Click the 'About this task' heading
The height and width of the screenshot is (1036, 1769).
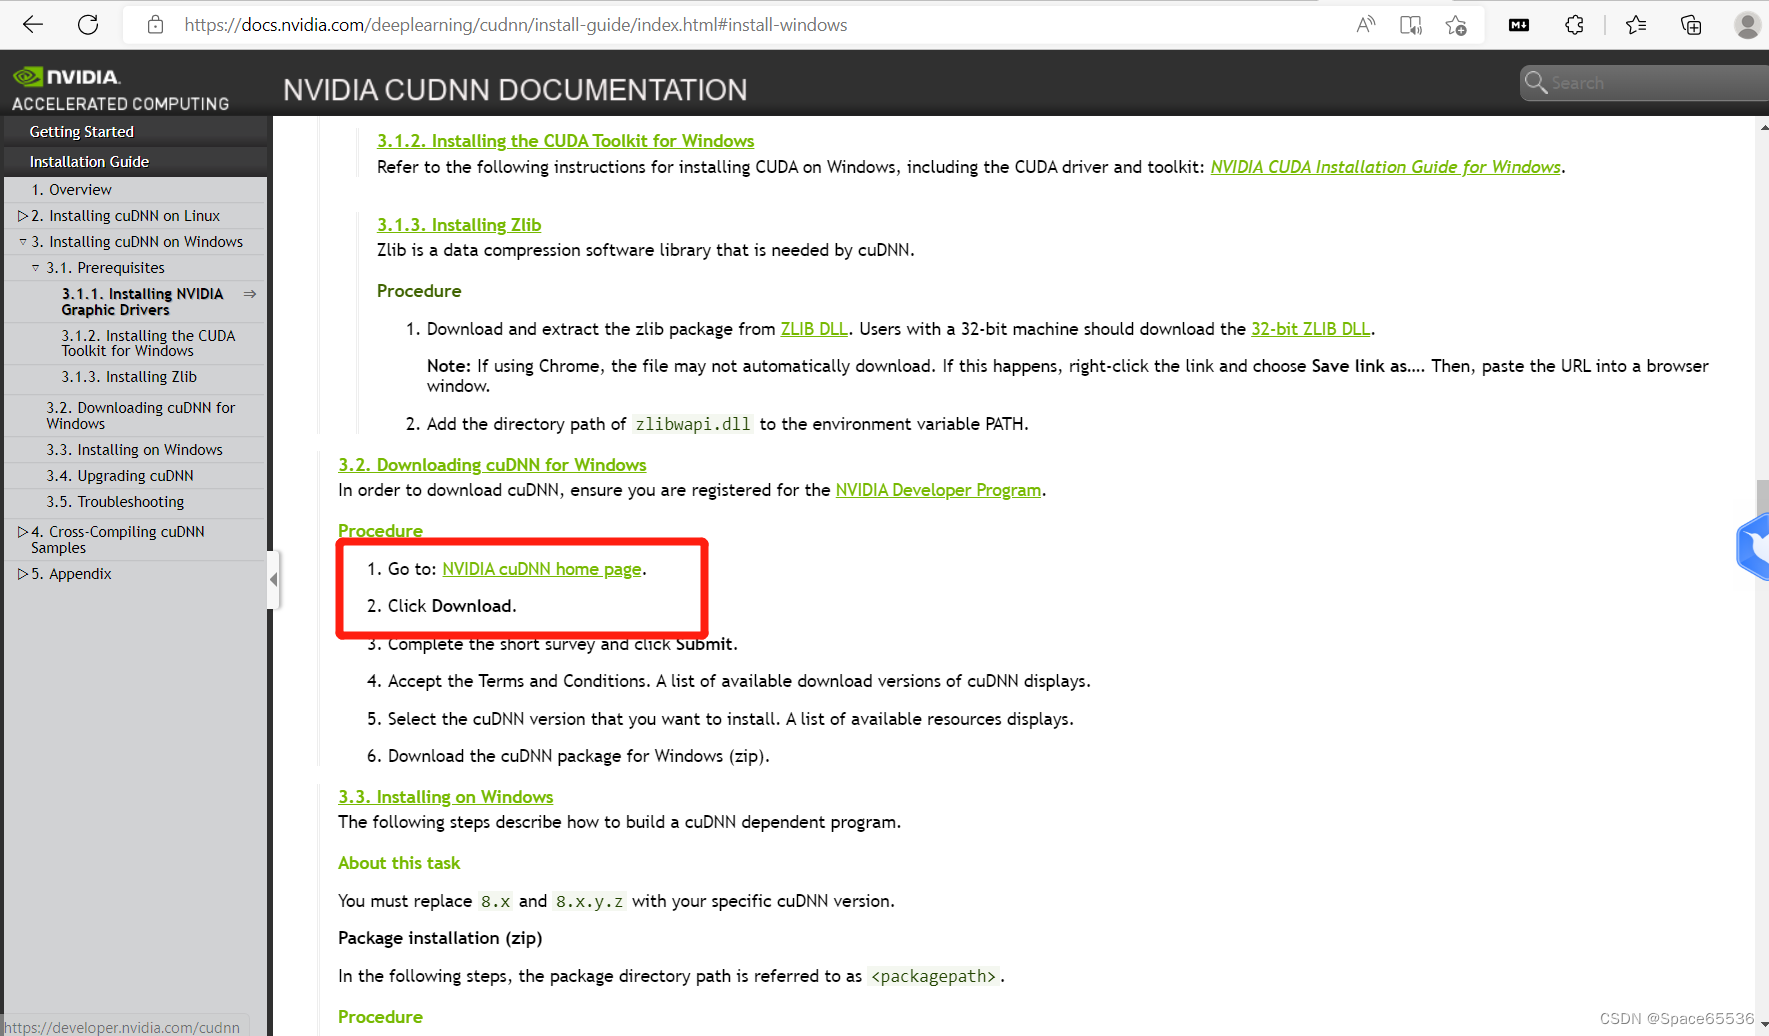click(x=399, y=863)
